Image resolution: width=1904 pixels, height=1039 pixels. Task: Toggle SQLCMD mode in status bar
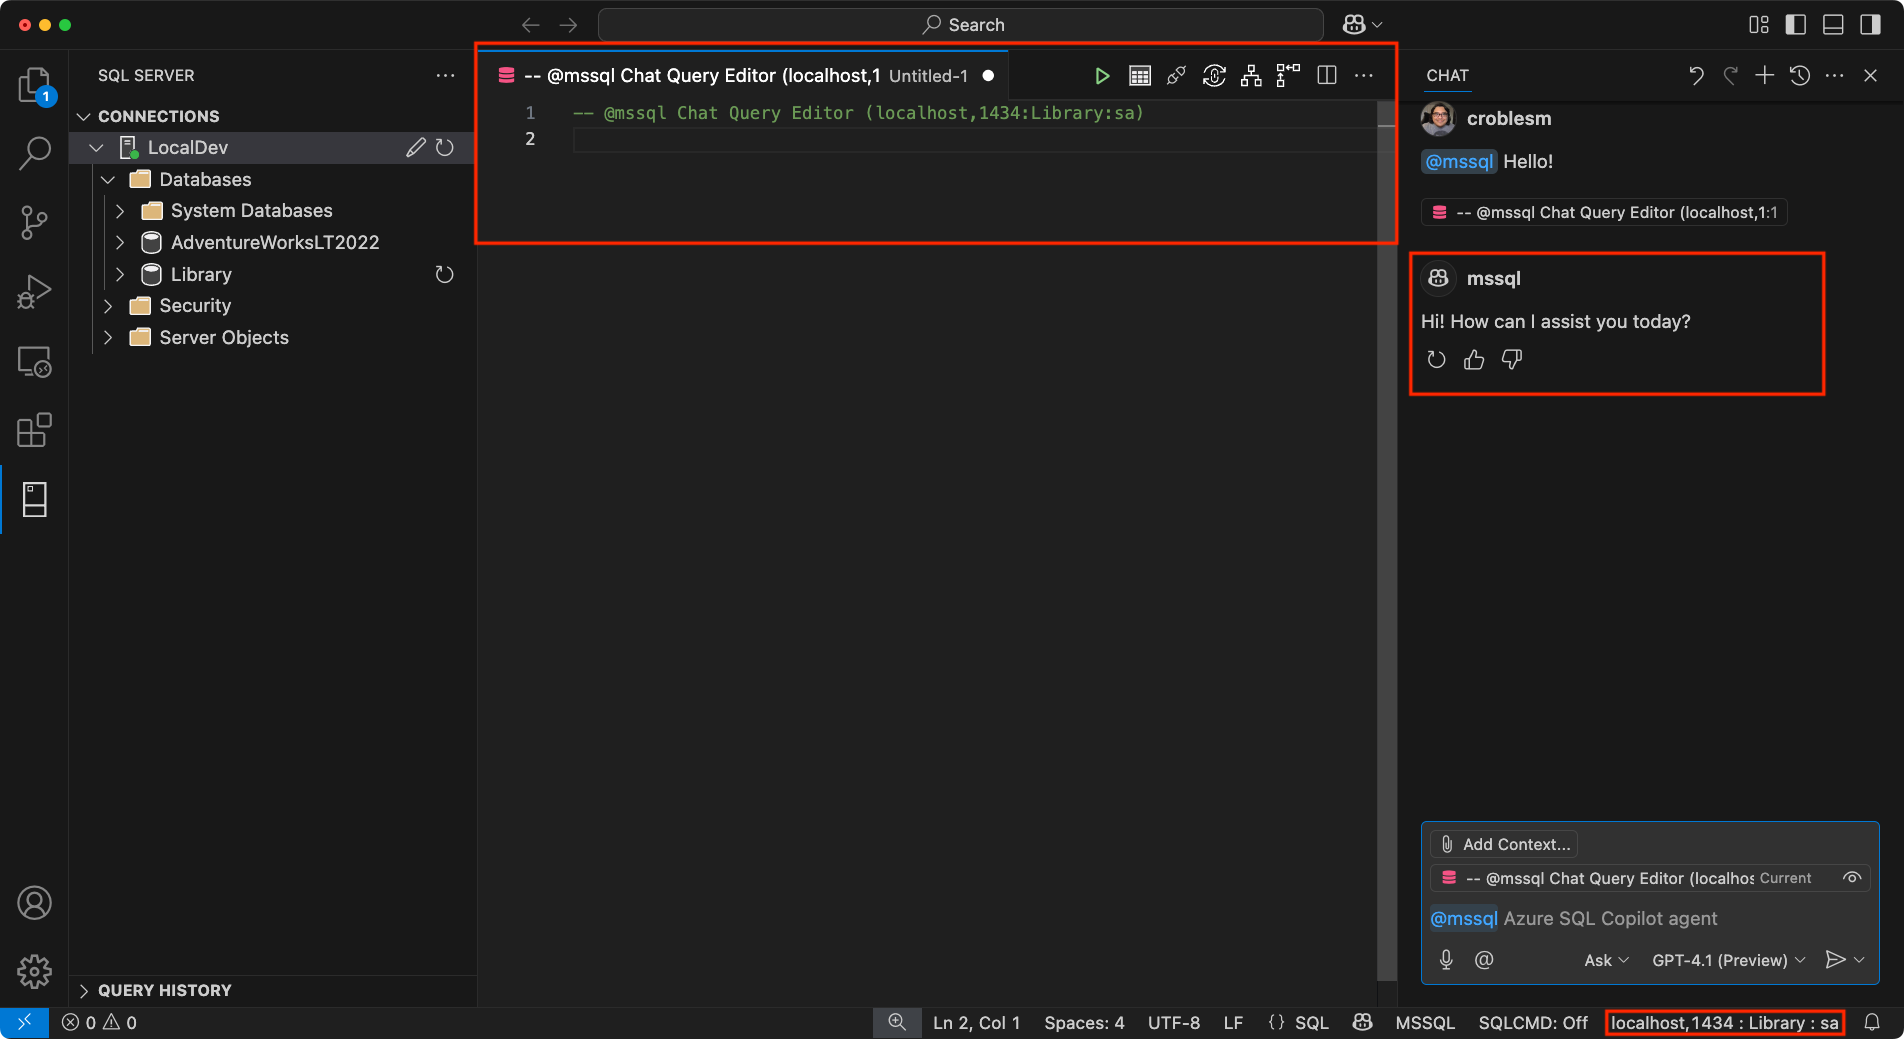tap(1533, 1023)
